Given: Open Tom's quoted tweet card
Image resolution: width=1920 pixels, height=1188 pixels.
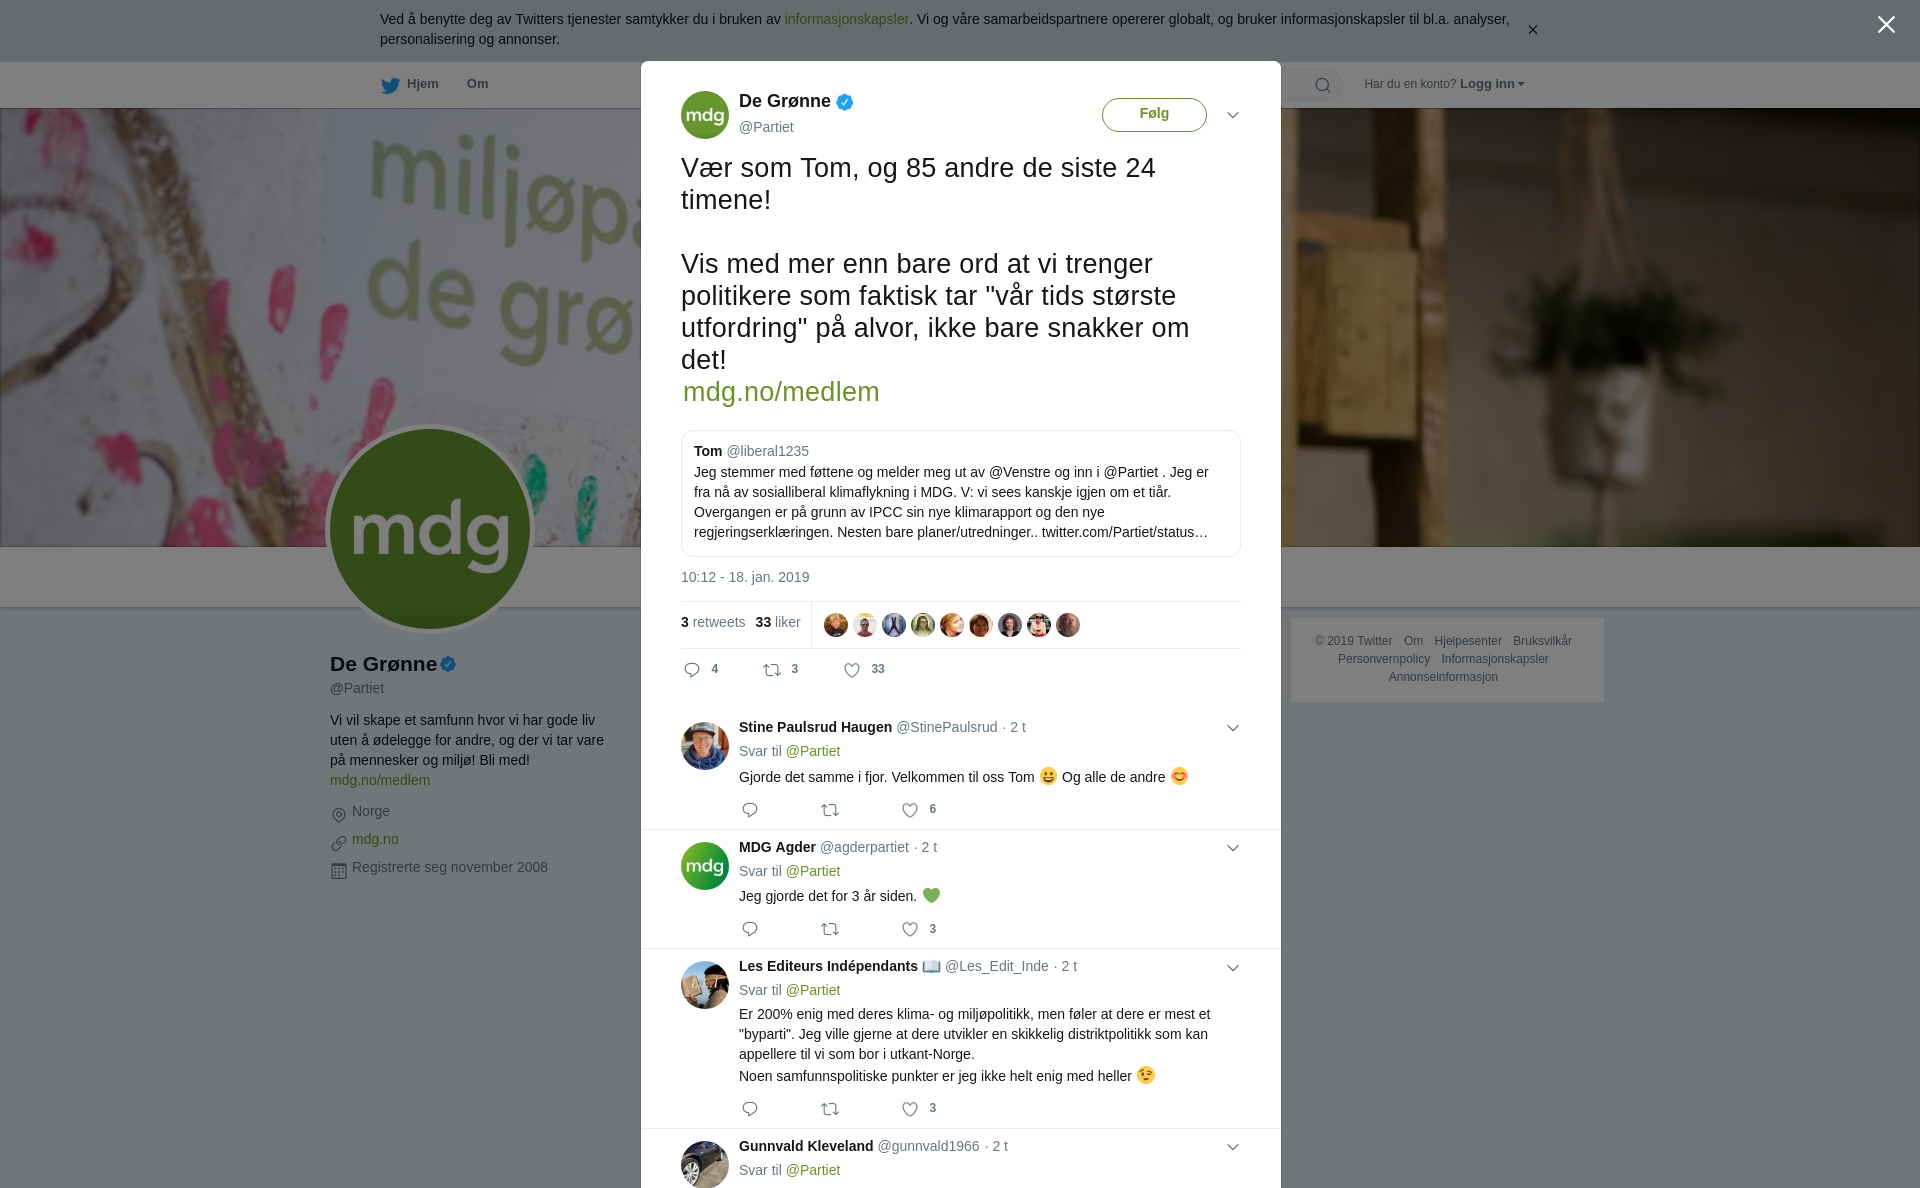Looking at the screenshot, I should pyautogui.click(x=961, y=493).
